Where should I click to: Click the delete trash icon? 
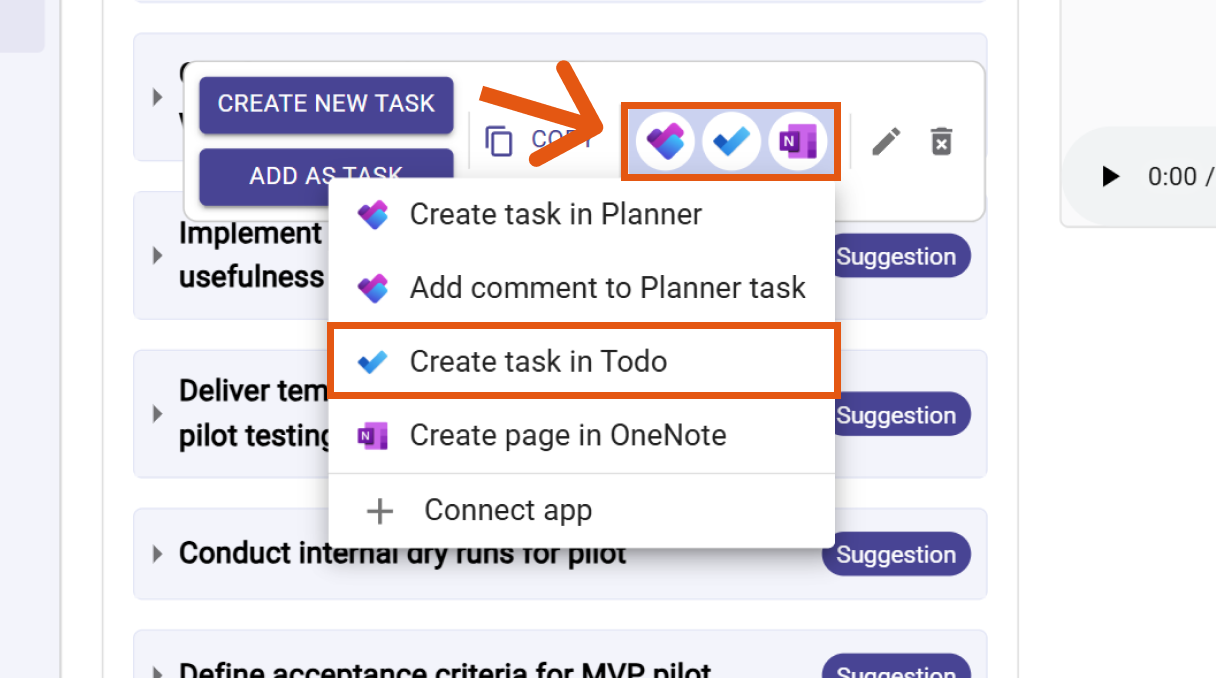(941, 142)
